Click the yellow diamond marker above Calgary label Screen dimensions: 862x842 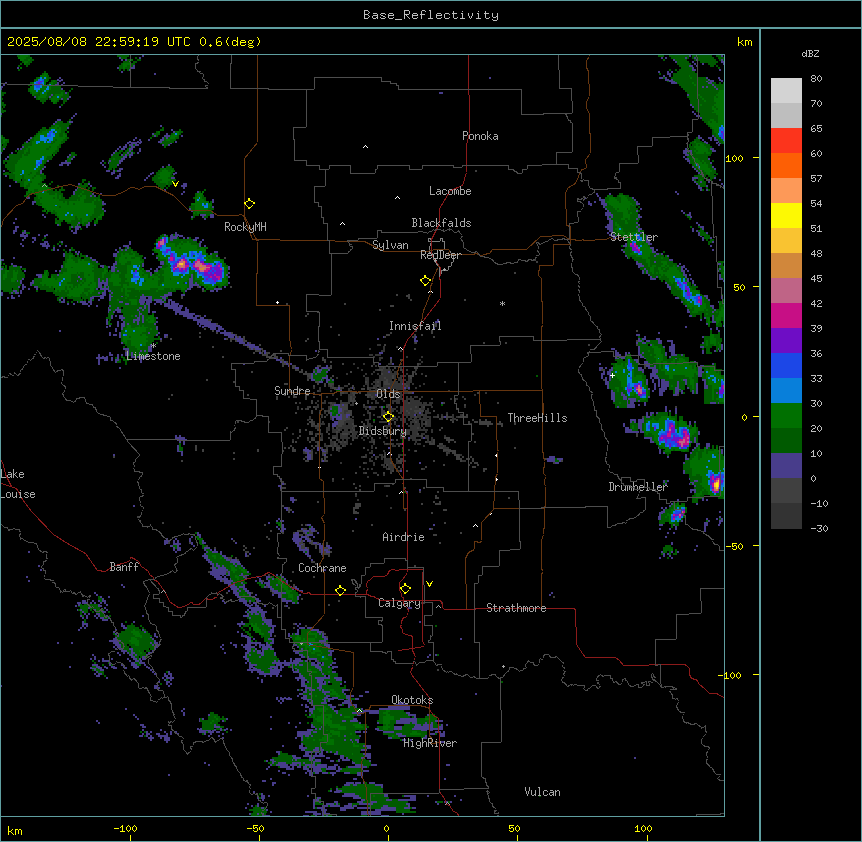click(405, 589)
